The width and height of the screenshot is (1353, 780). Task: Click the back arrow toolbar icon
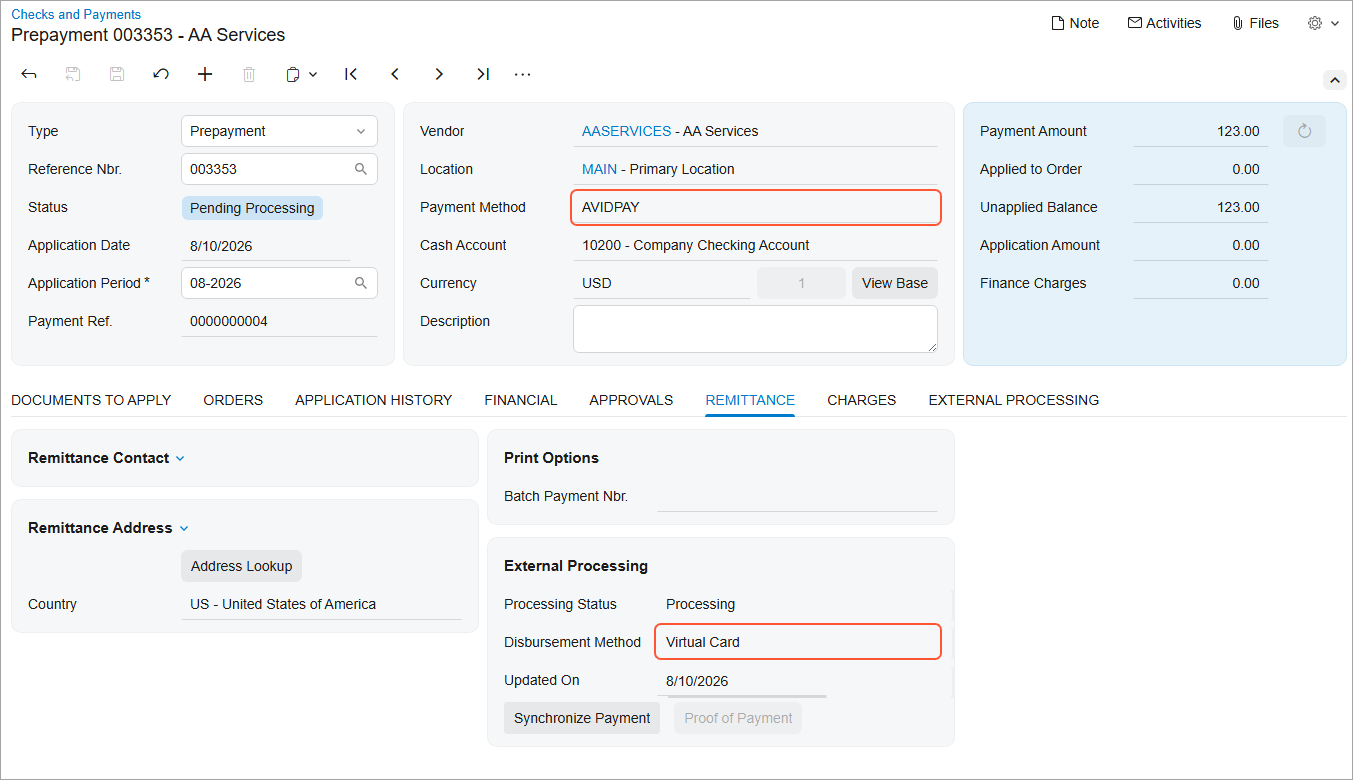pos(29,74)
